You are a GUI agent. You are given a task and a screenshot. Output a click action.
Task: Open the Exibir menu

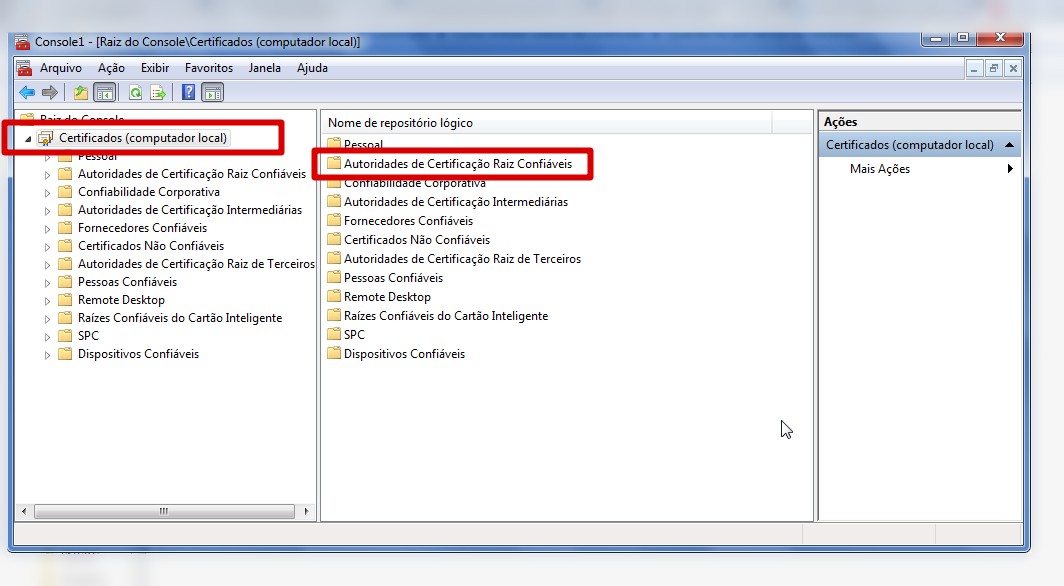pyautogui.click(x=155, y=68)
